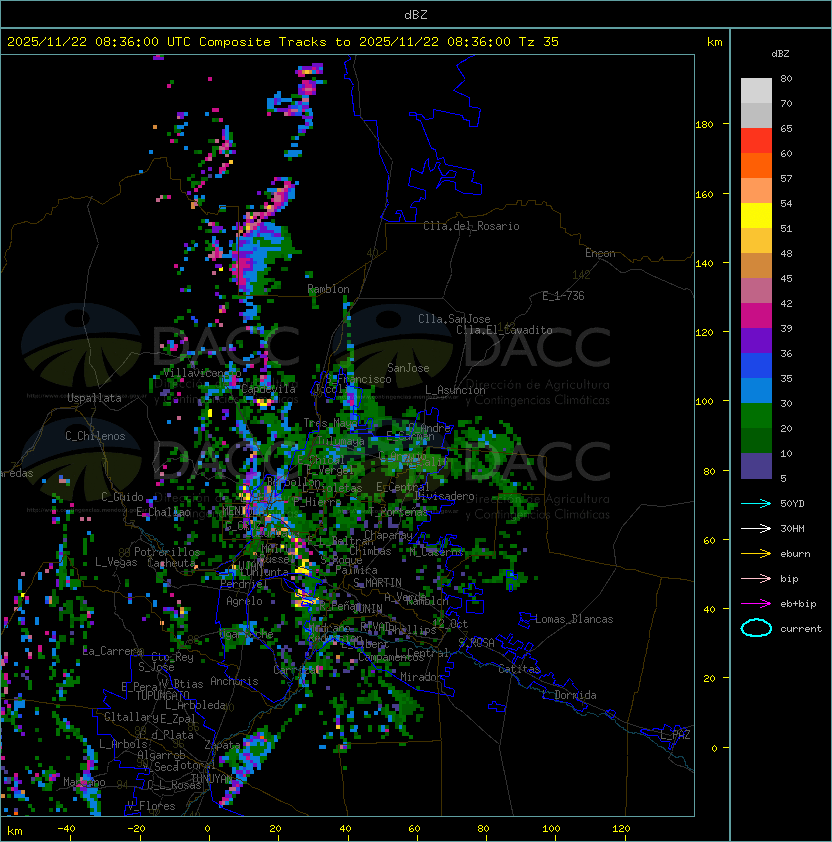
Task: Pick the light blue 30-35 dBZ swatch
Action: click(756, 391)
